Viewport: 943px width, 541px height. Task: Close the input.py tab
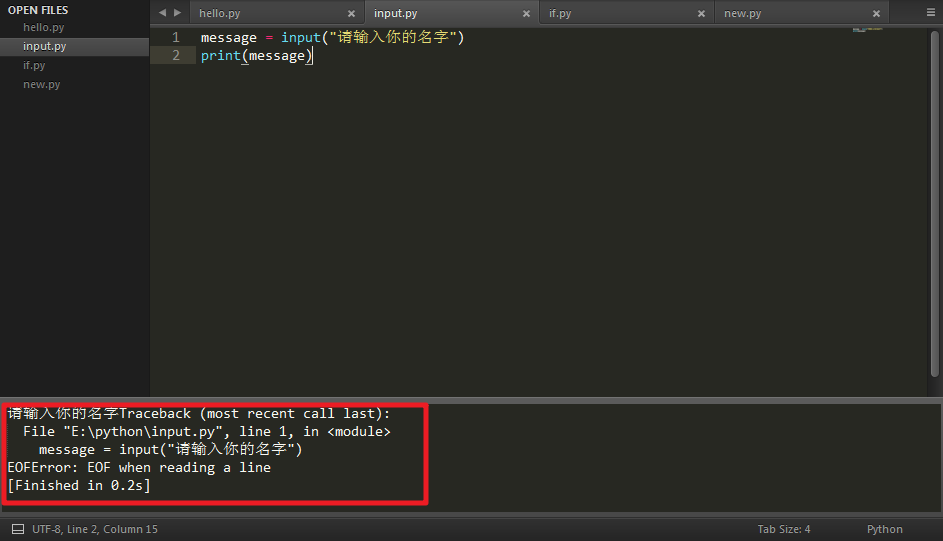[526, 14]
